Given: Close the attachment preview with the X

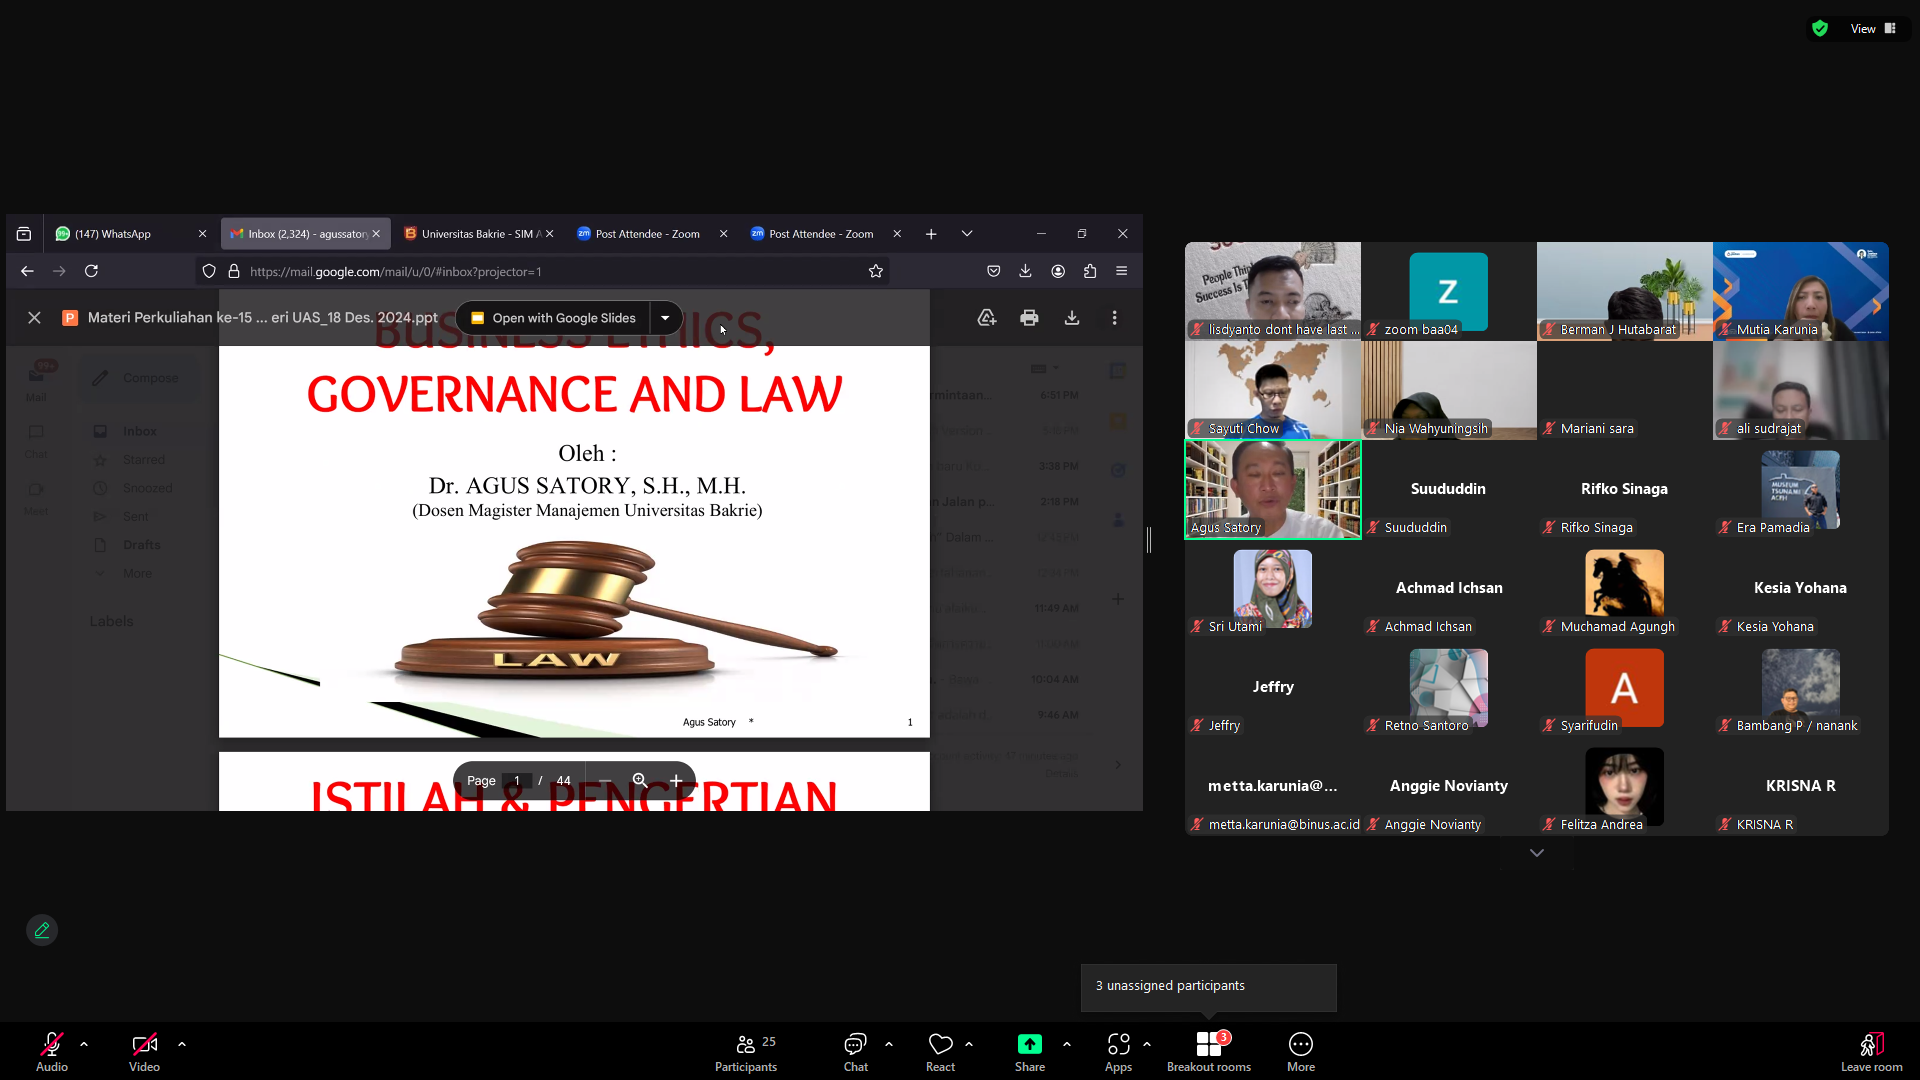Looking at the screenshot, I should 34,318.
